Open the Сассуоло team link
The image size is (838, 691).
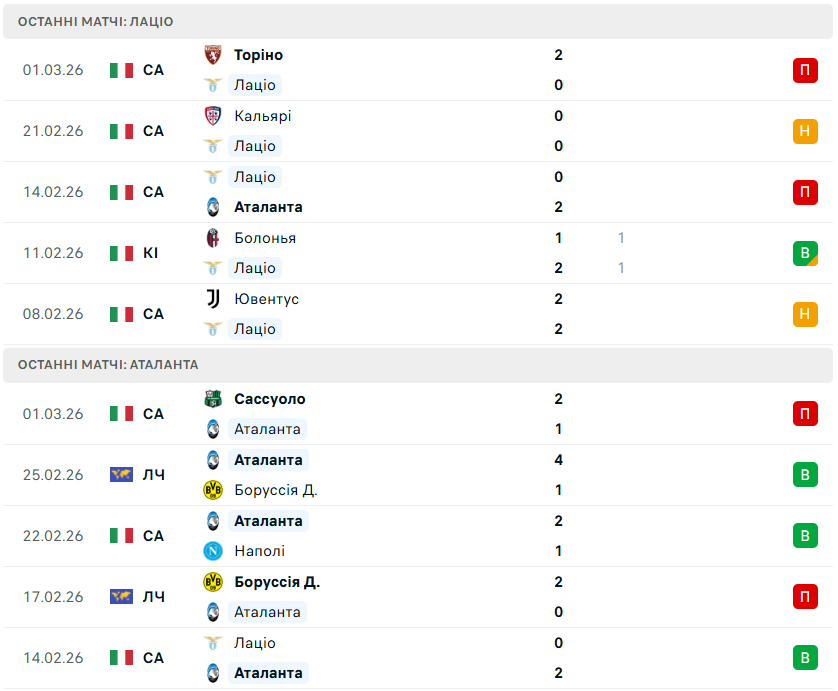click(x=269, y=399)
